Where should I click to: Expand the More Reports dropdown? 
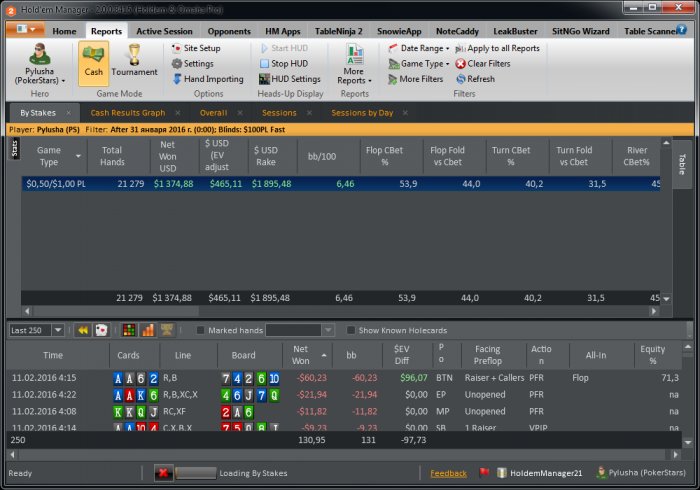pos(354,76)
